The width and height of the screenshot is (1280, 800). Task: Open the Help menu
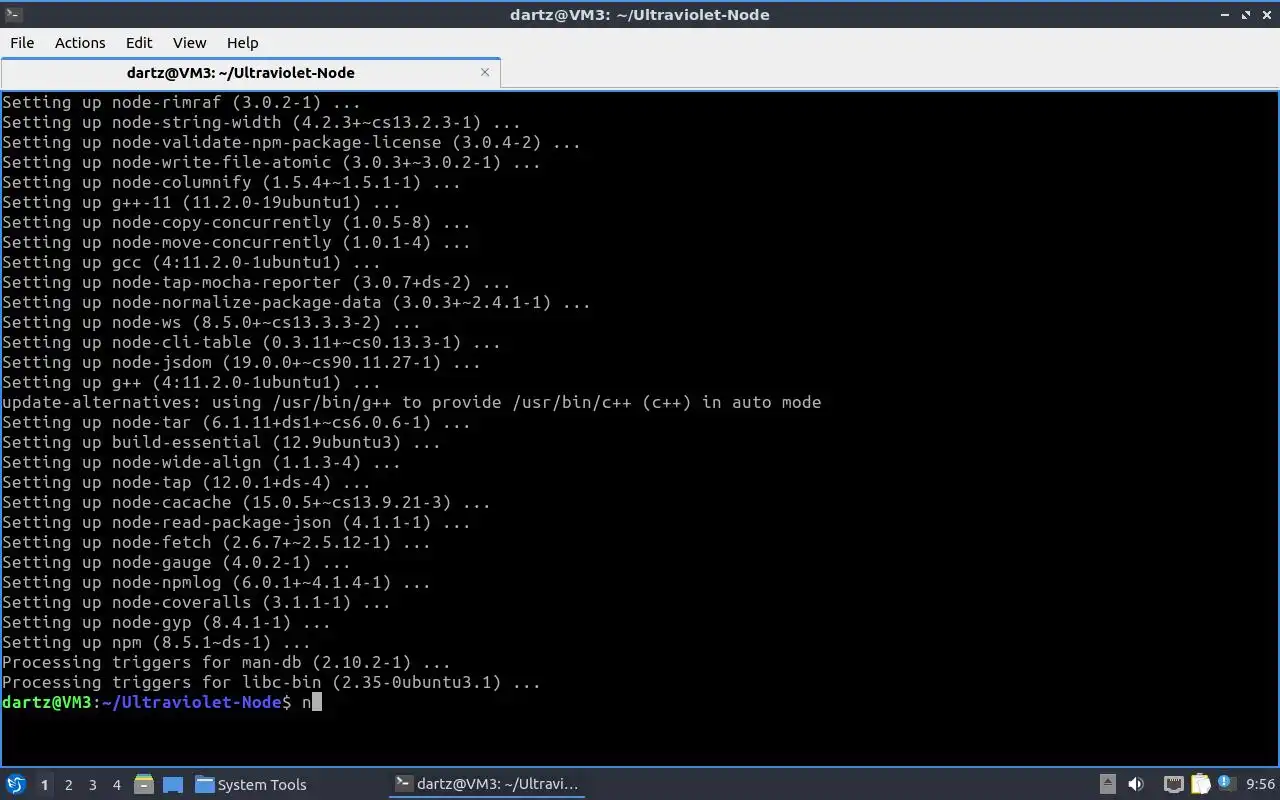[242, 42]
